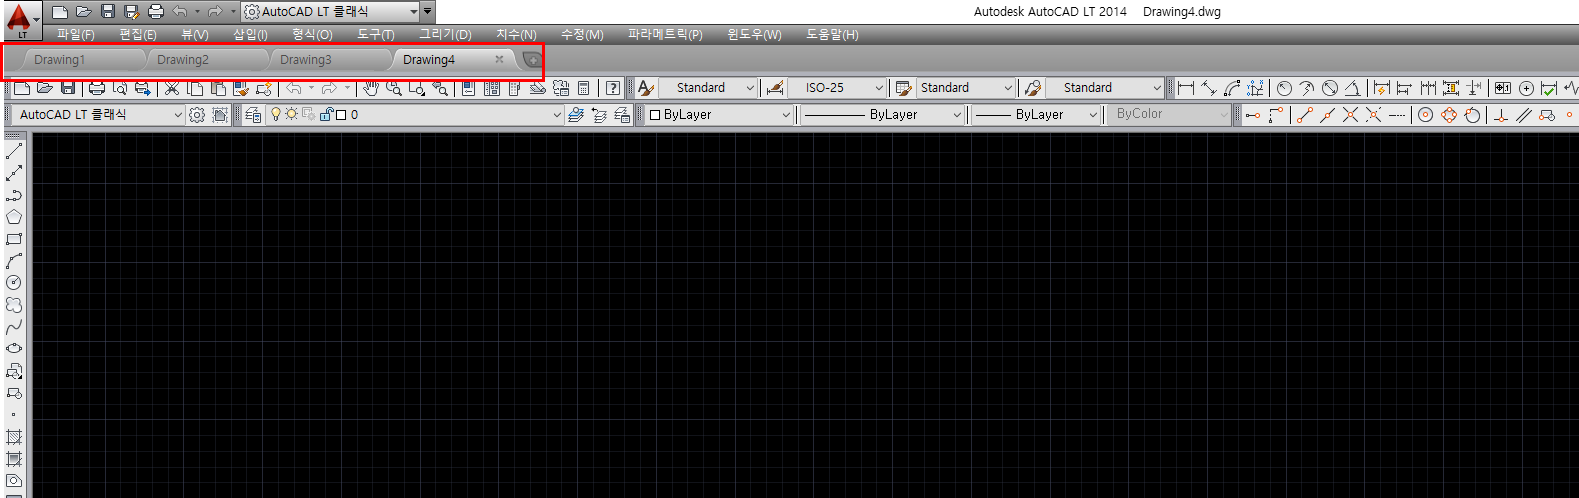Open the Help question mark icon
This screenshot has width=1579, height=498.
click(x=613, y=88)
